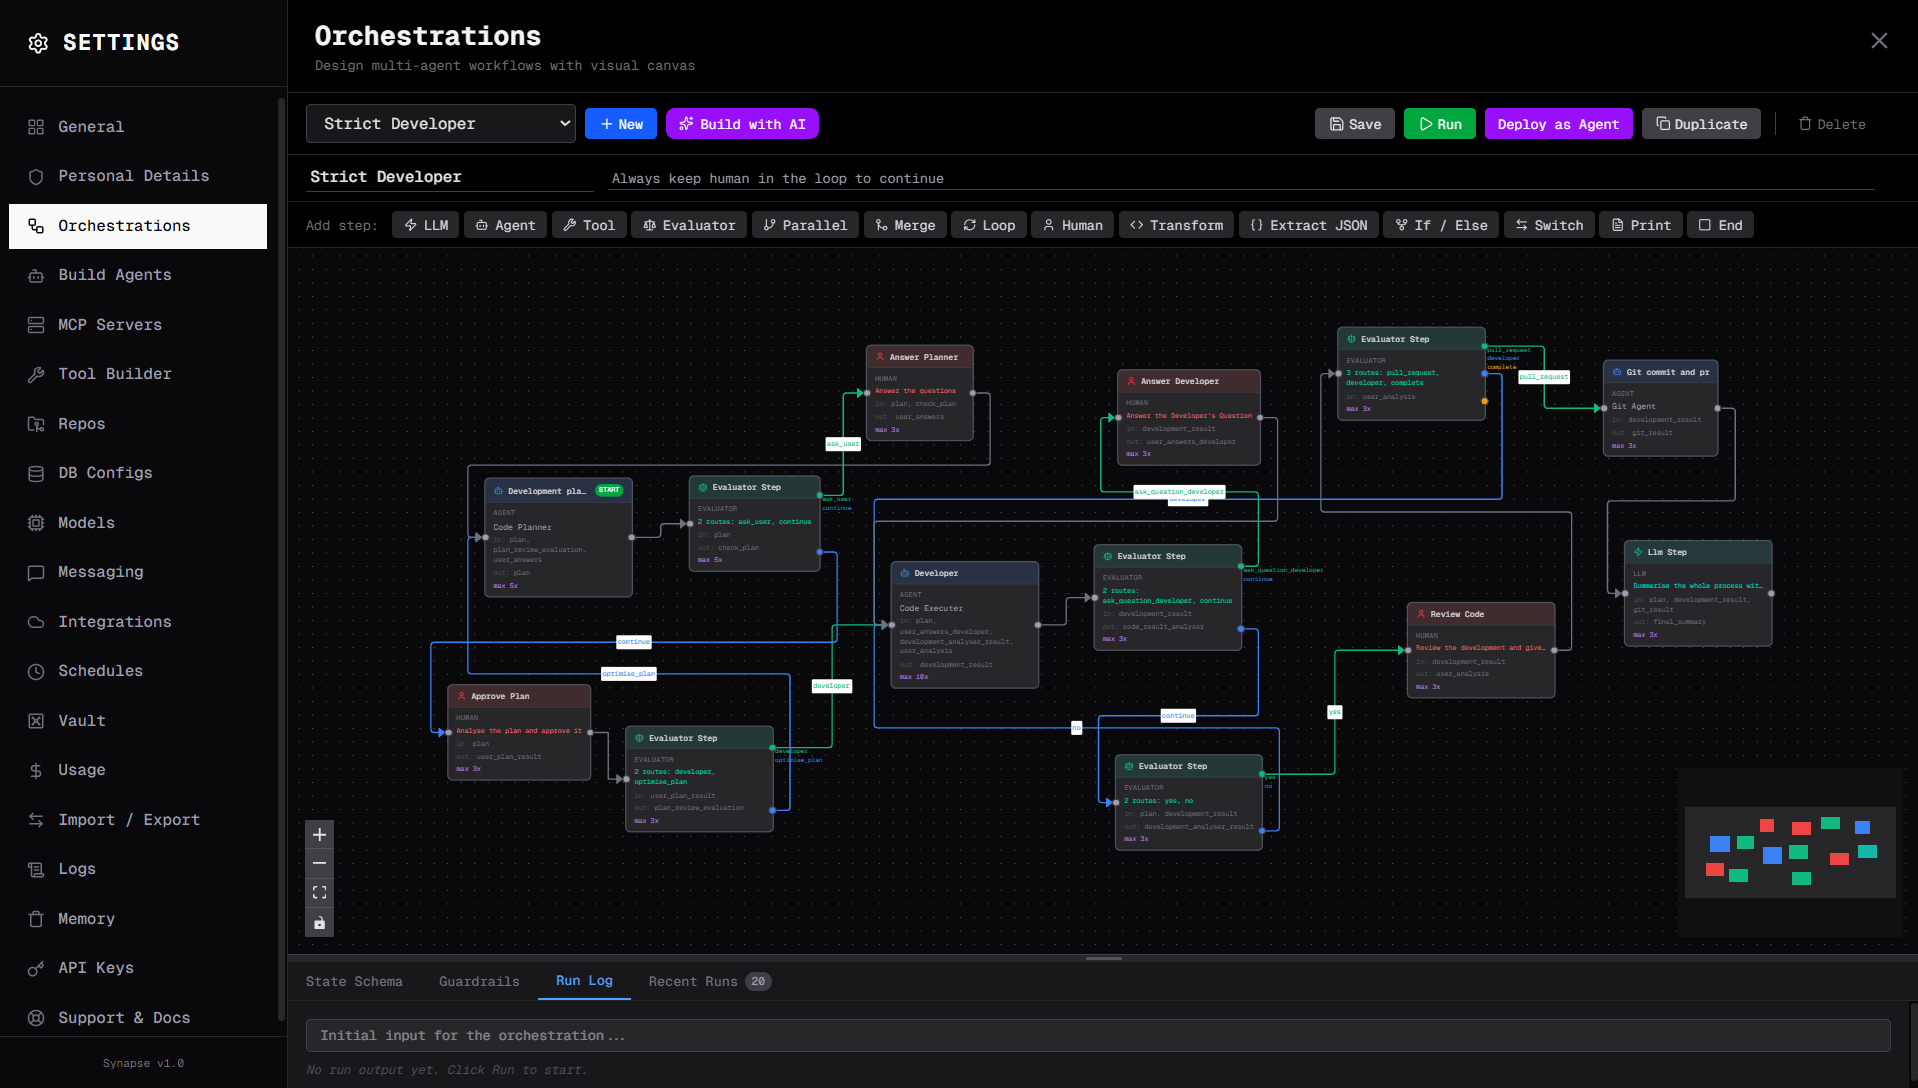Delete the orchestration
Screen dimensions: 1918x1088
coord(1832,124)
